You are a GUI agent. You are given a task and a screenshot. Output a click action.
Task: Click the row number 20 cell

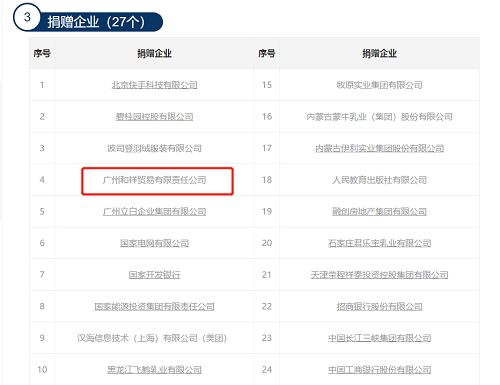267,243
